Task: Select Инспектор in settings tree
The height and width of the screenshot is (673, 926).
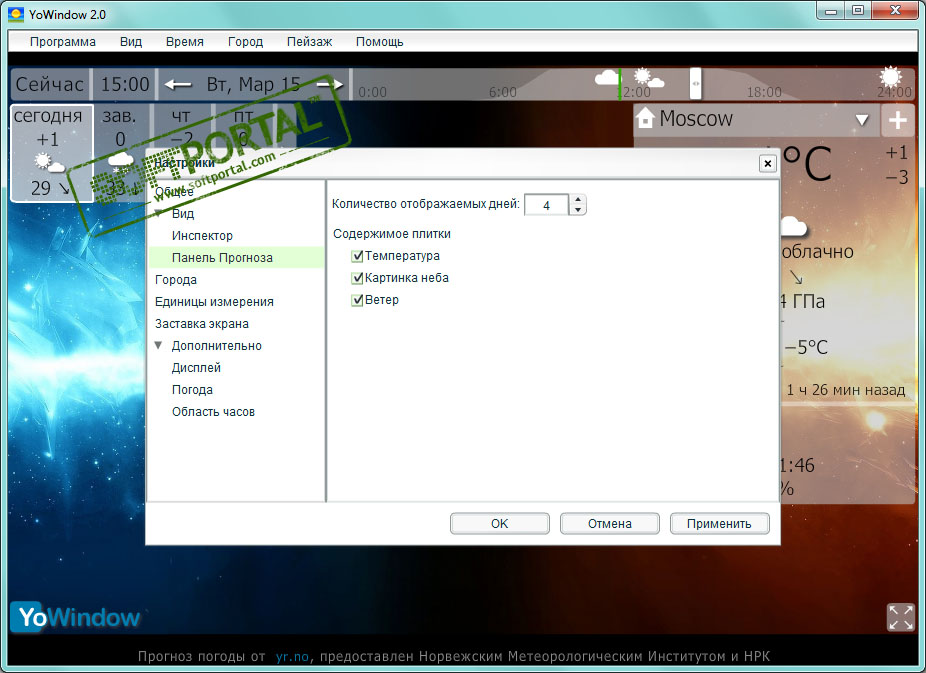Action: click(x=202, y=236)
